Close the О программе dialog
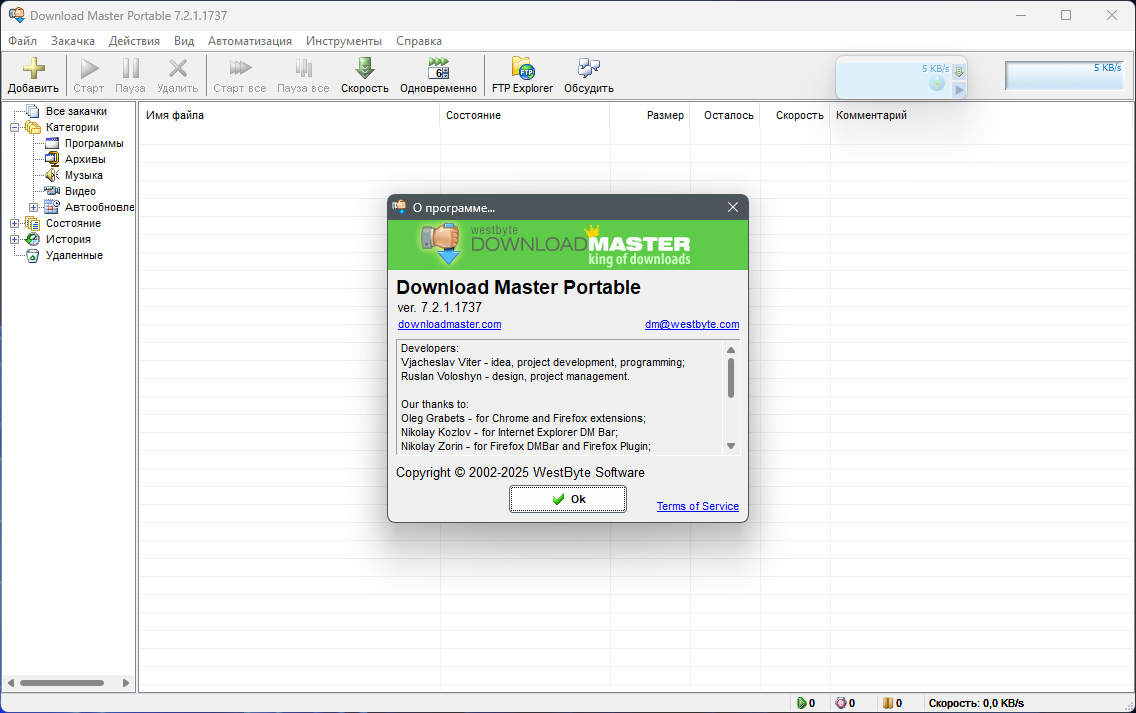Image resolution: width=1136 pixels, height=713 pixels. 733,207
